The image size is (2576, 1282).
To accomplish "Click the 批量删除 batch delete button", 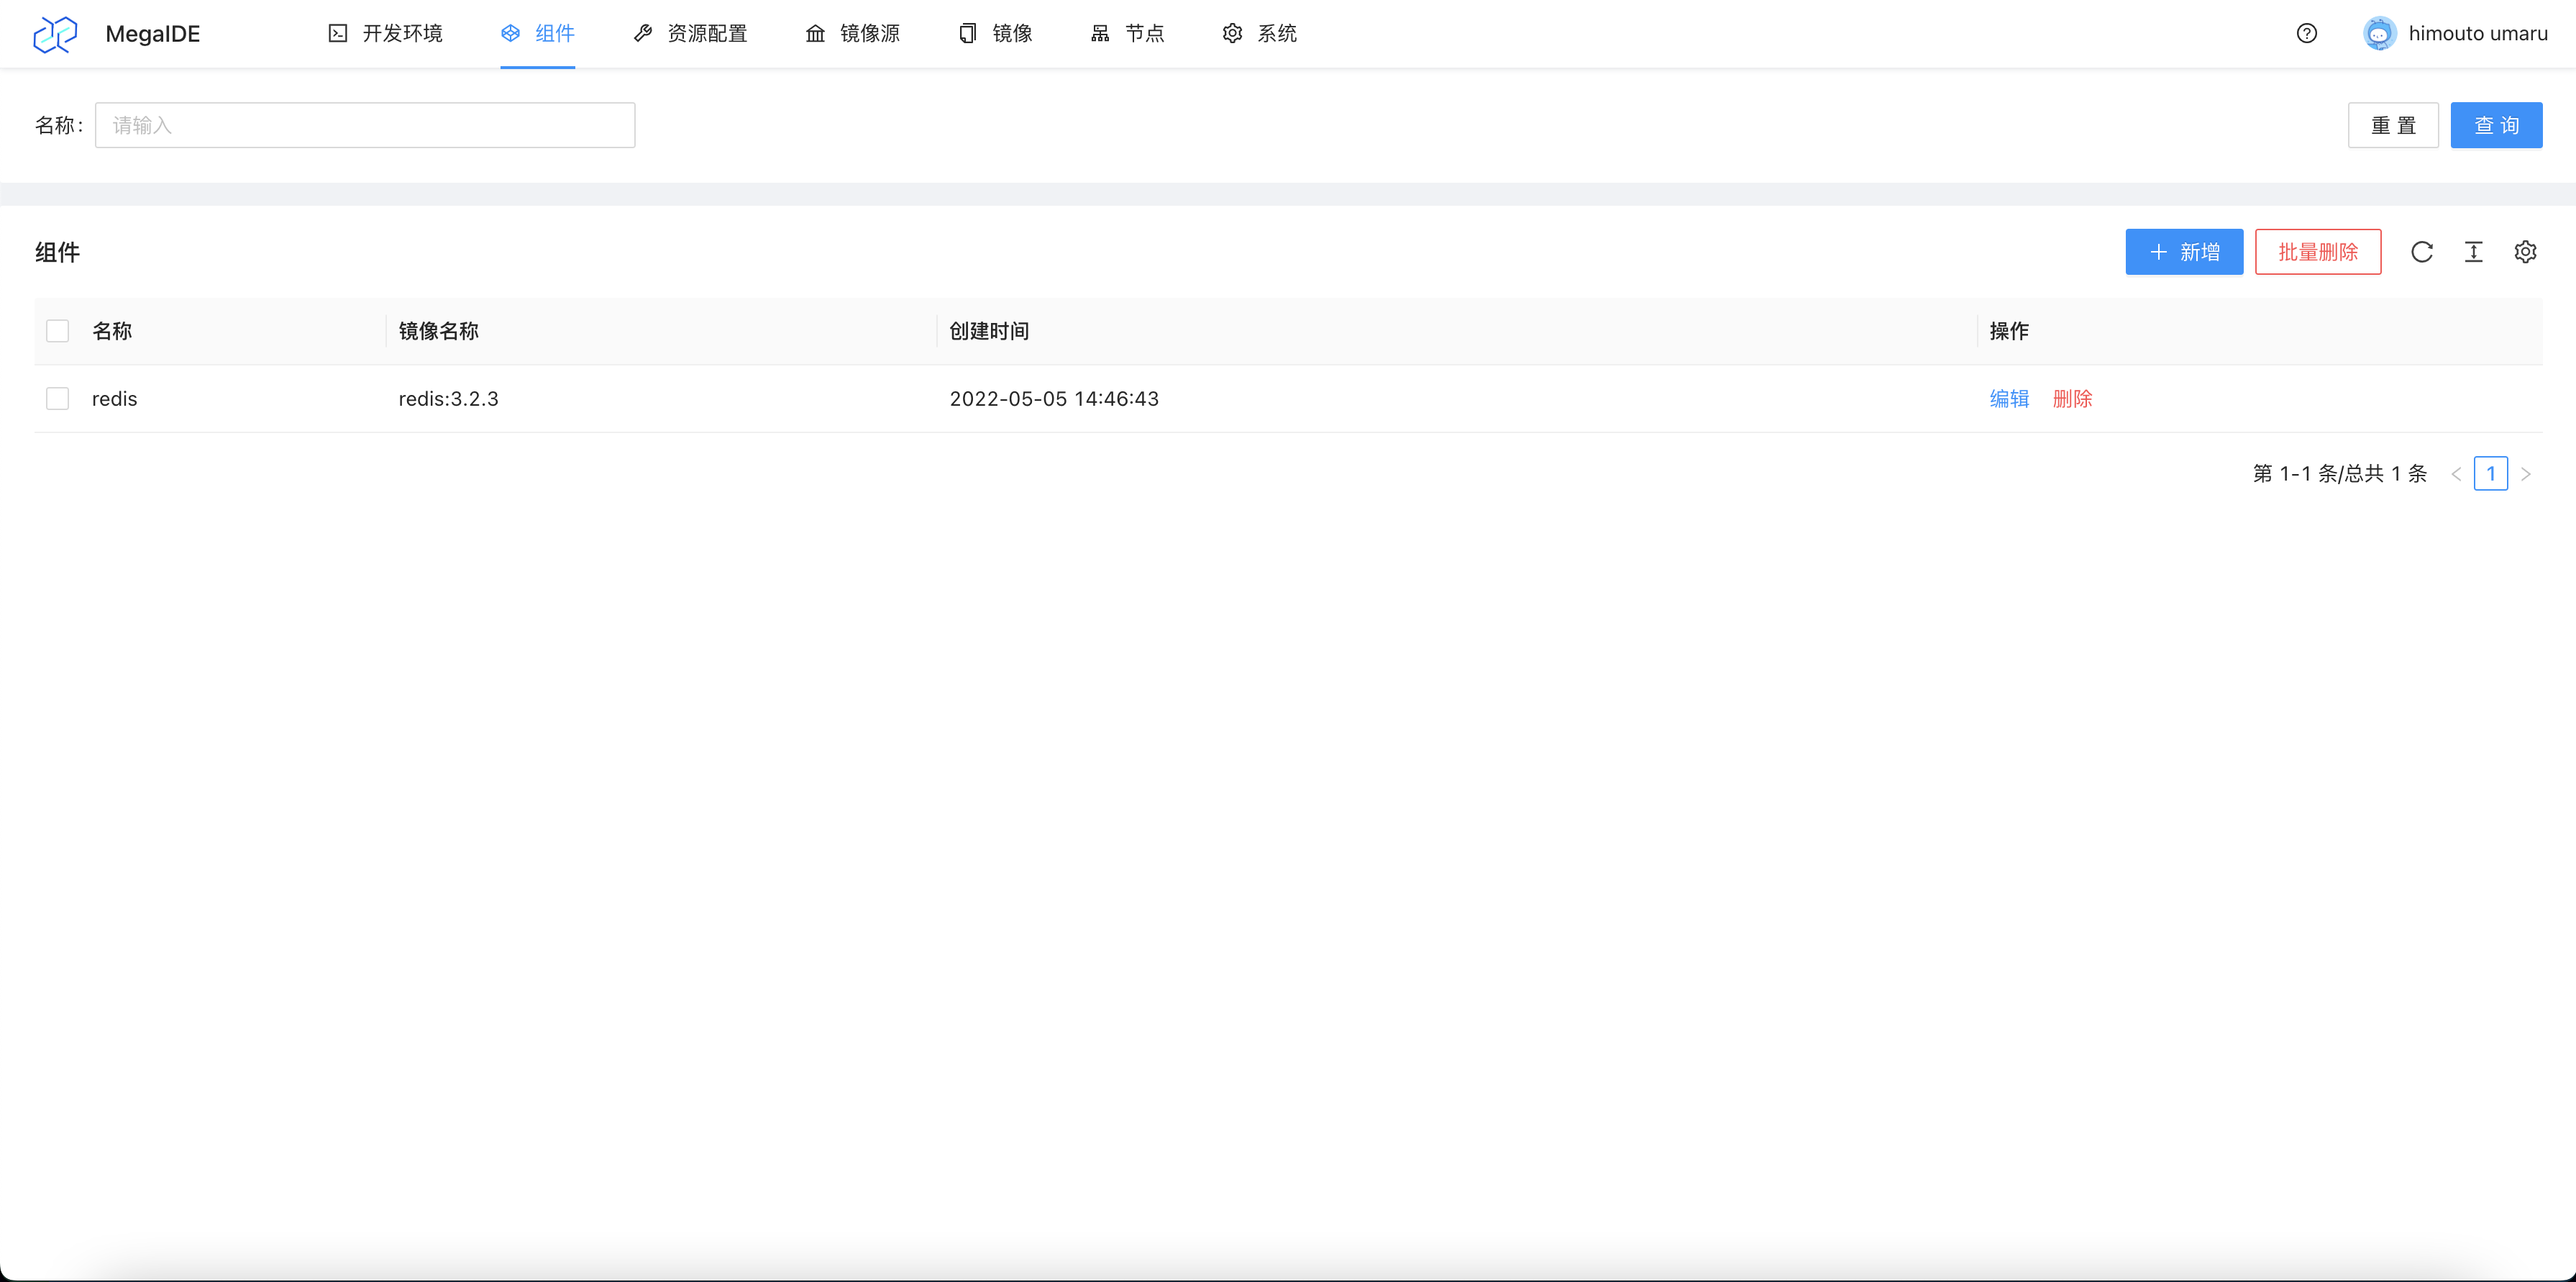I will [2318, 252].
